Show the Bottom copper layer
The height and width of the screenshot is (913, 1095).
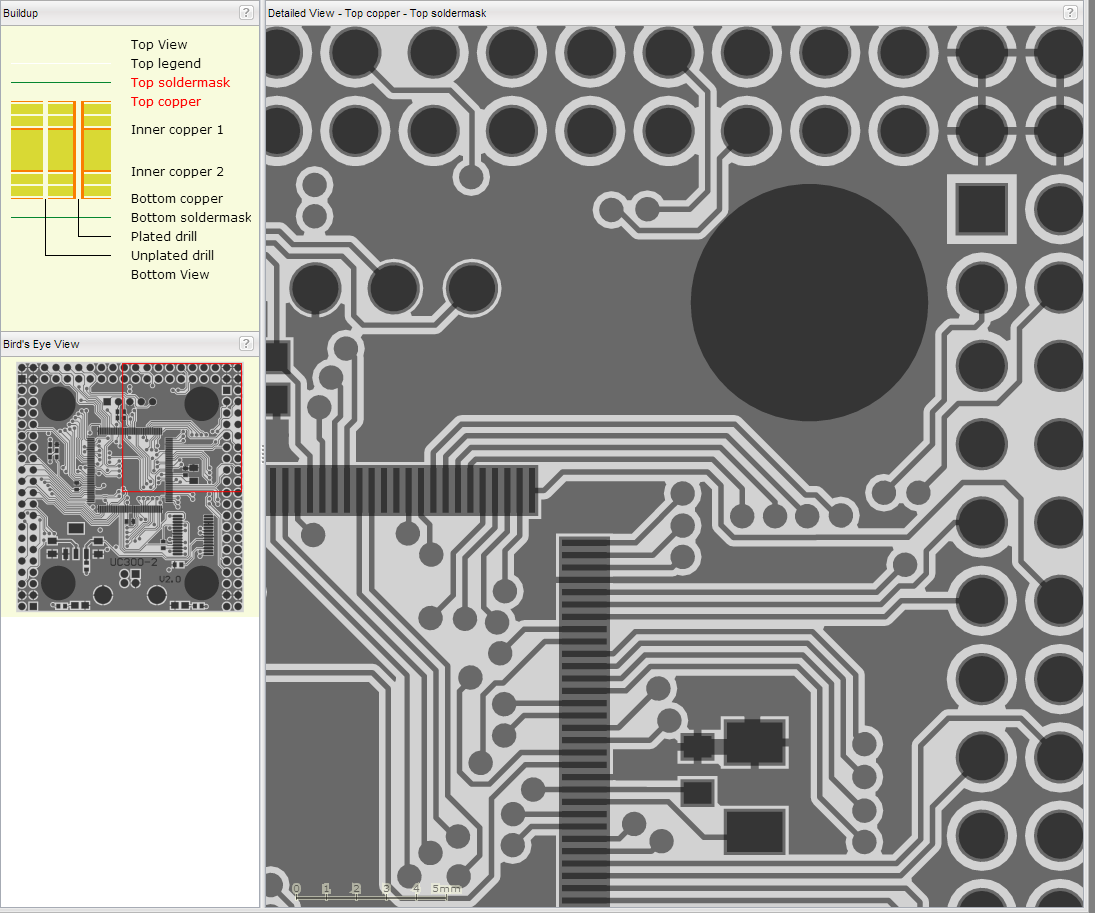[x=176, y=199]
